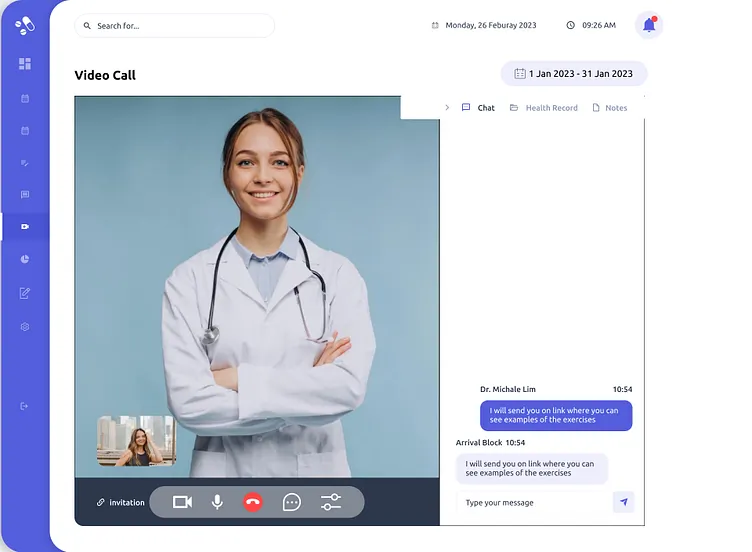Click the Monday, 26 Feburay 2023 date text
This screenshot has width=752, height=552.
coord(491,25)
